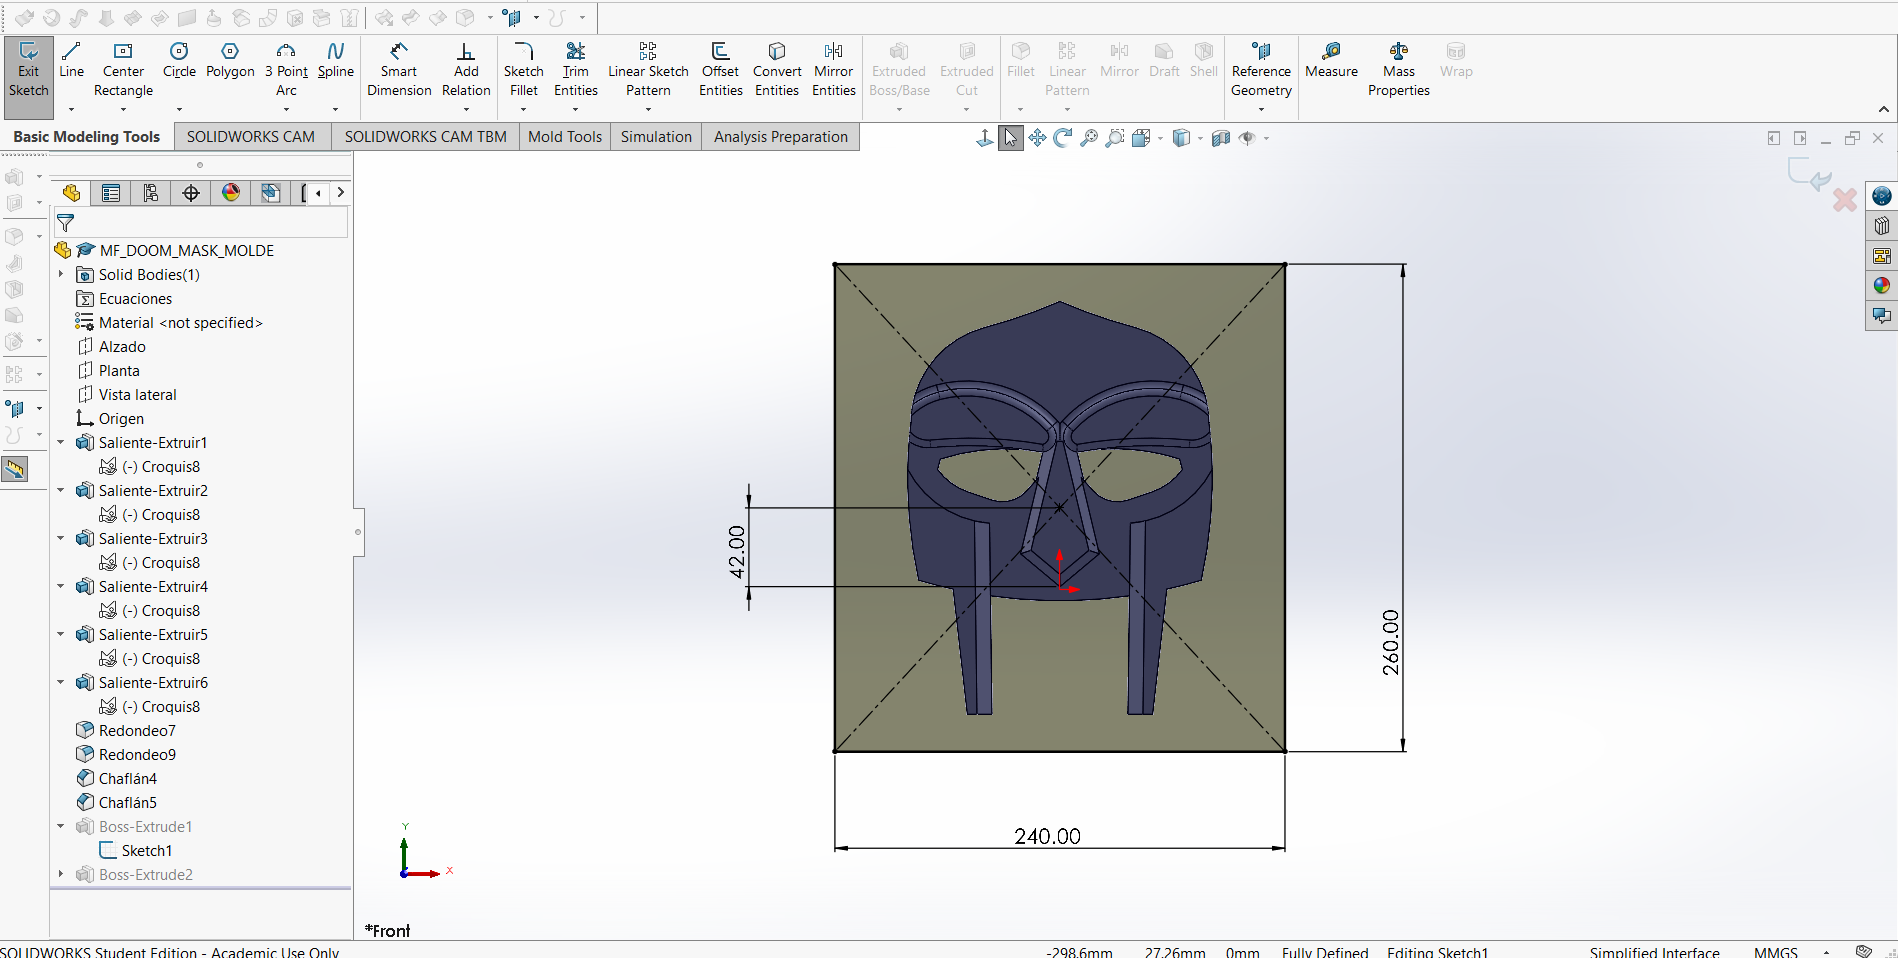
Task: Open Linear Sketch Pattern
Action: pos(648,70)
